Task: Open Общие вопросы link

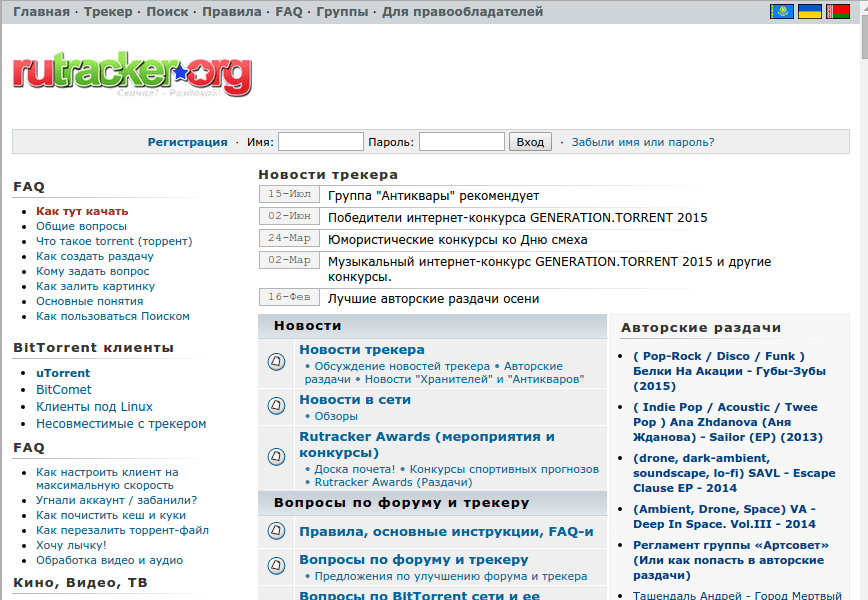Action: [81, 226]
